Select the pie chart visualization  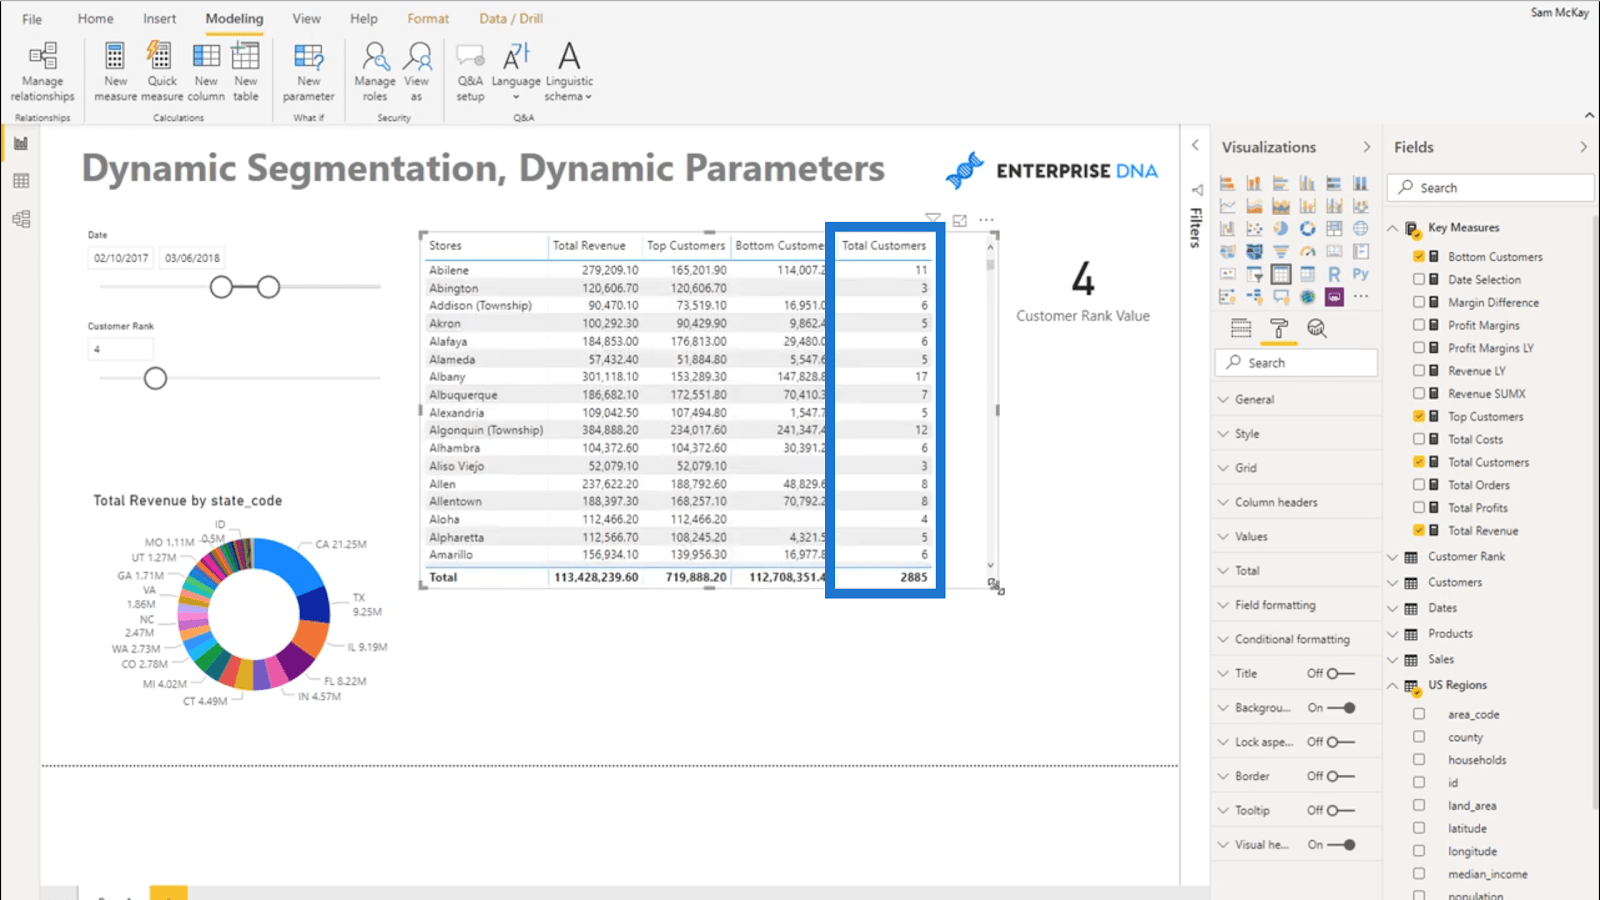pyautogui.click(x=1280, y=229)
